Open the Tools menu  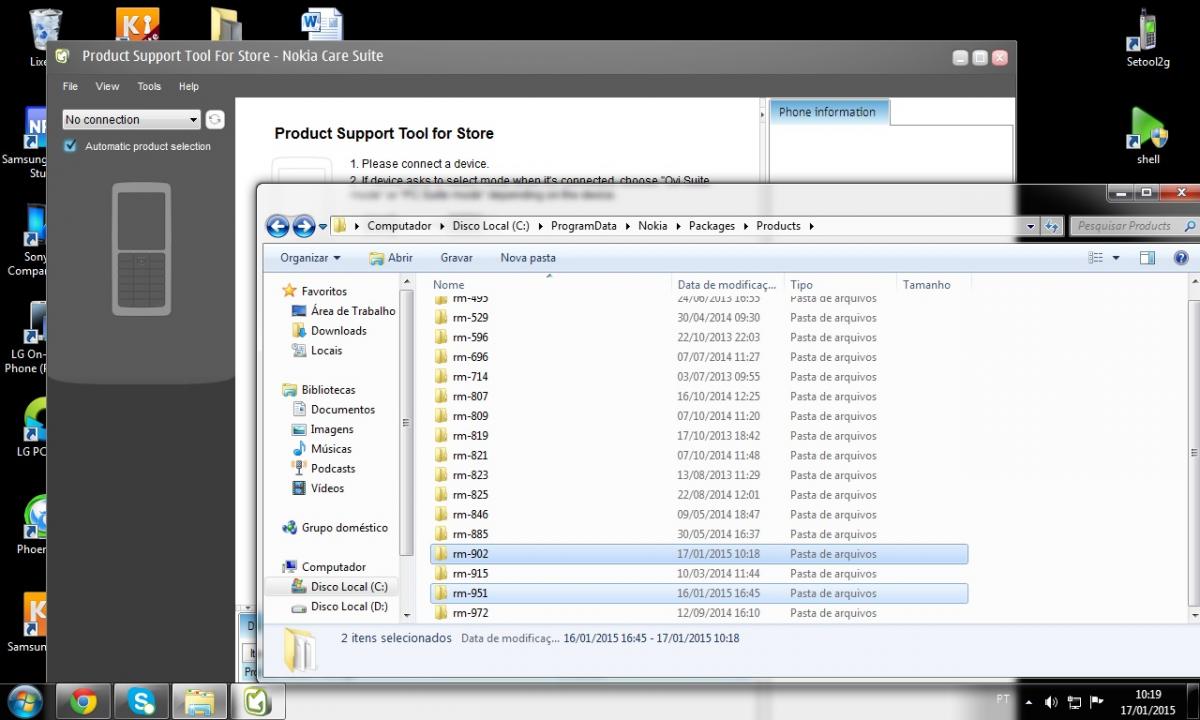149,87
